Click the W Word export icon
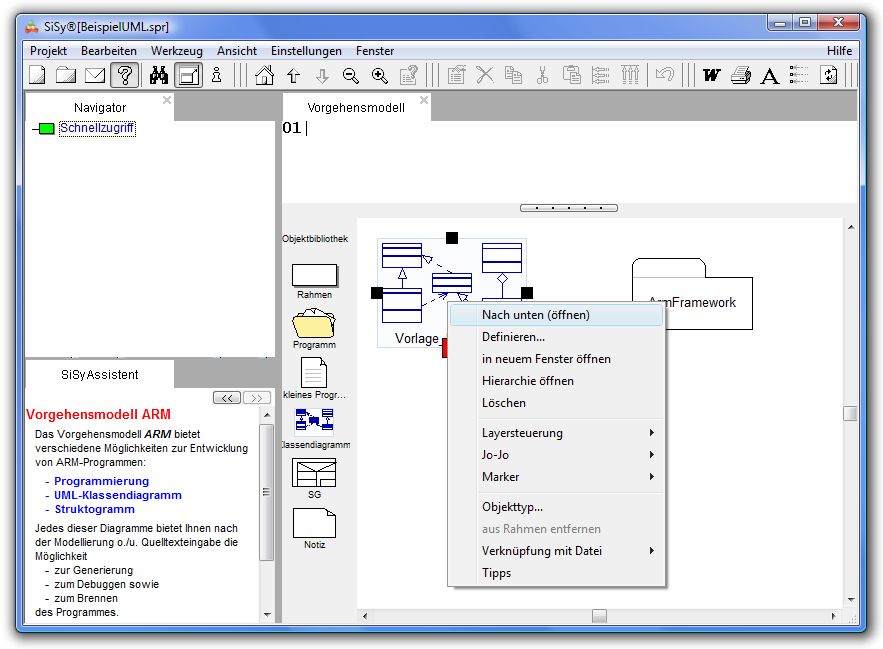 tap(712, 75)
